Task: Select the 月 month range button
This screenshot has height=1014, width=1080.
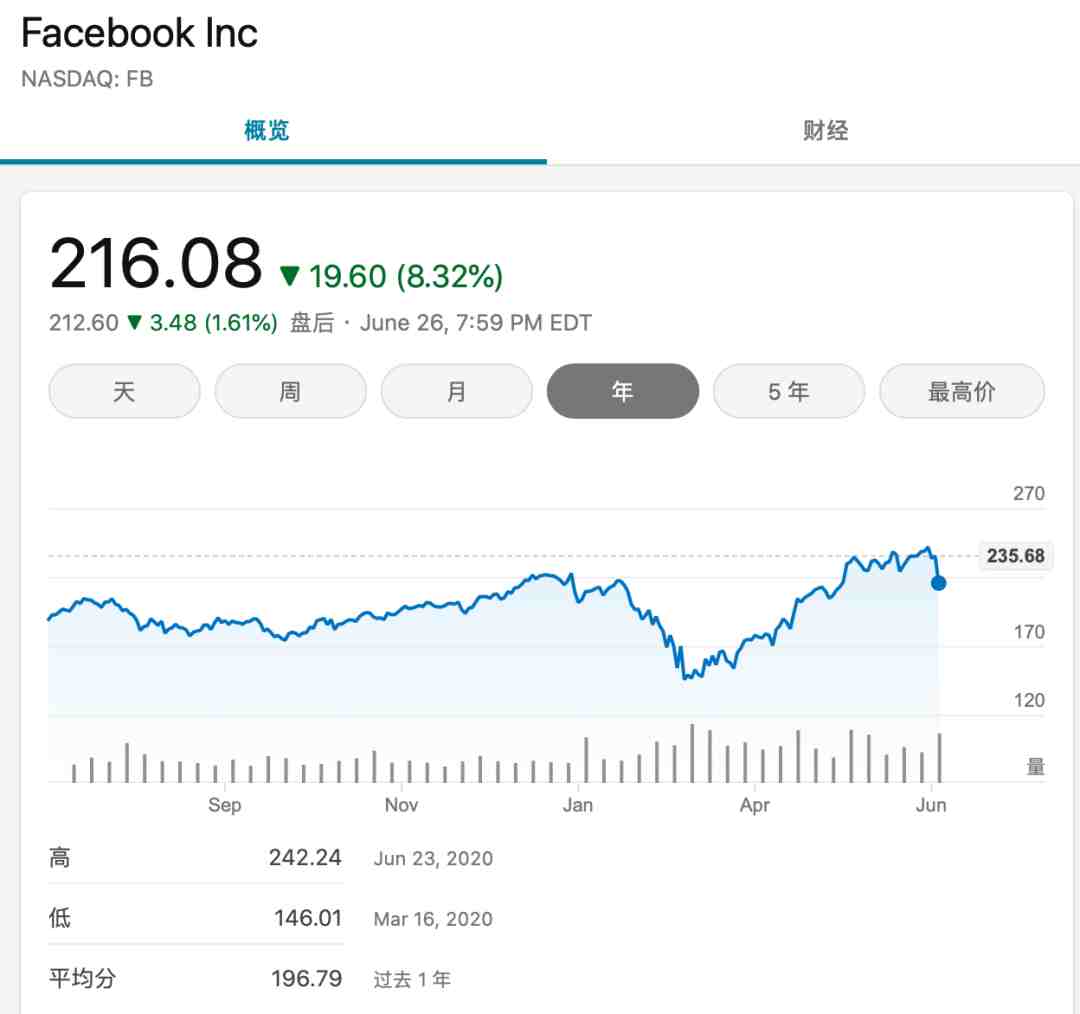Action: point(456,391)
